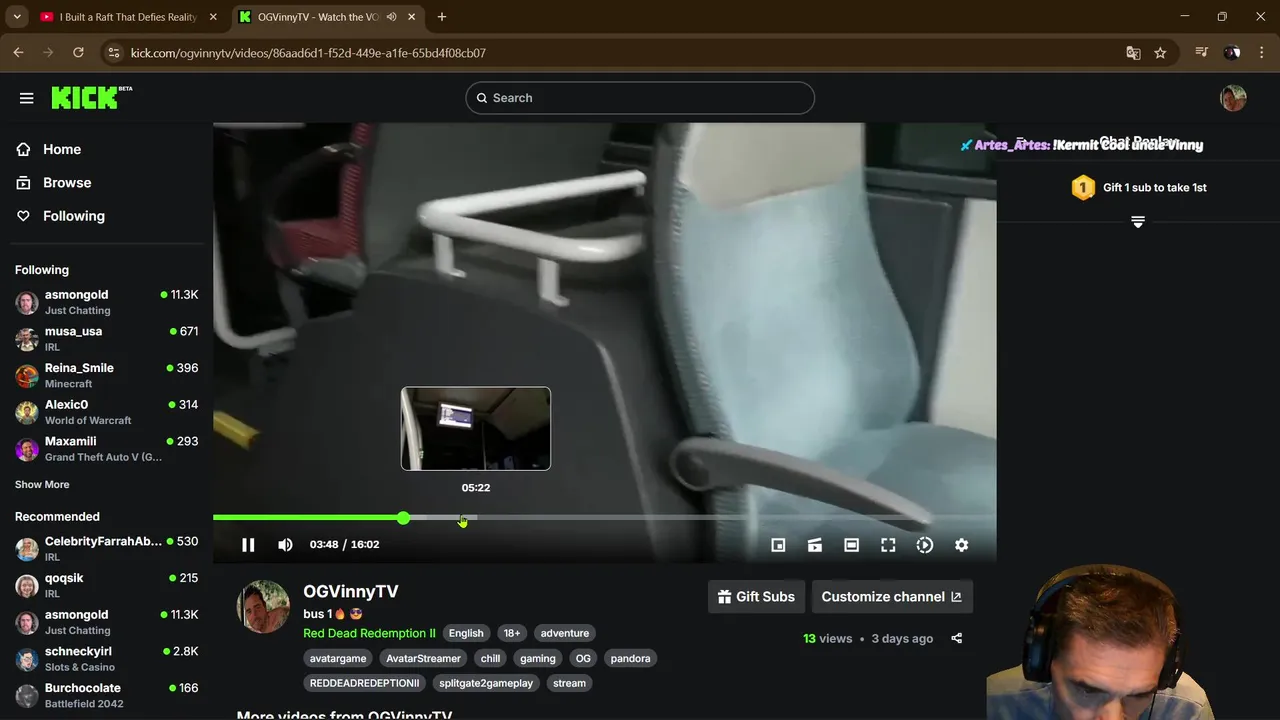Click the Kick logo
Viewport: 1280px width, 720px height.
[91, 97]
